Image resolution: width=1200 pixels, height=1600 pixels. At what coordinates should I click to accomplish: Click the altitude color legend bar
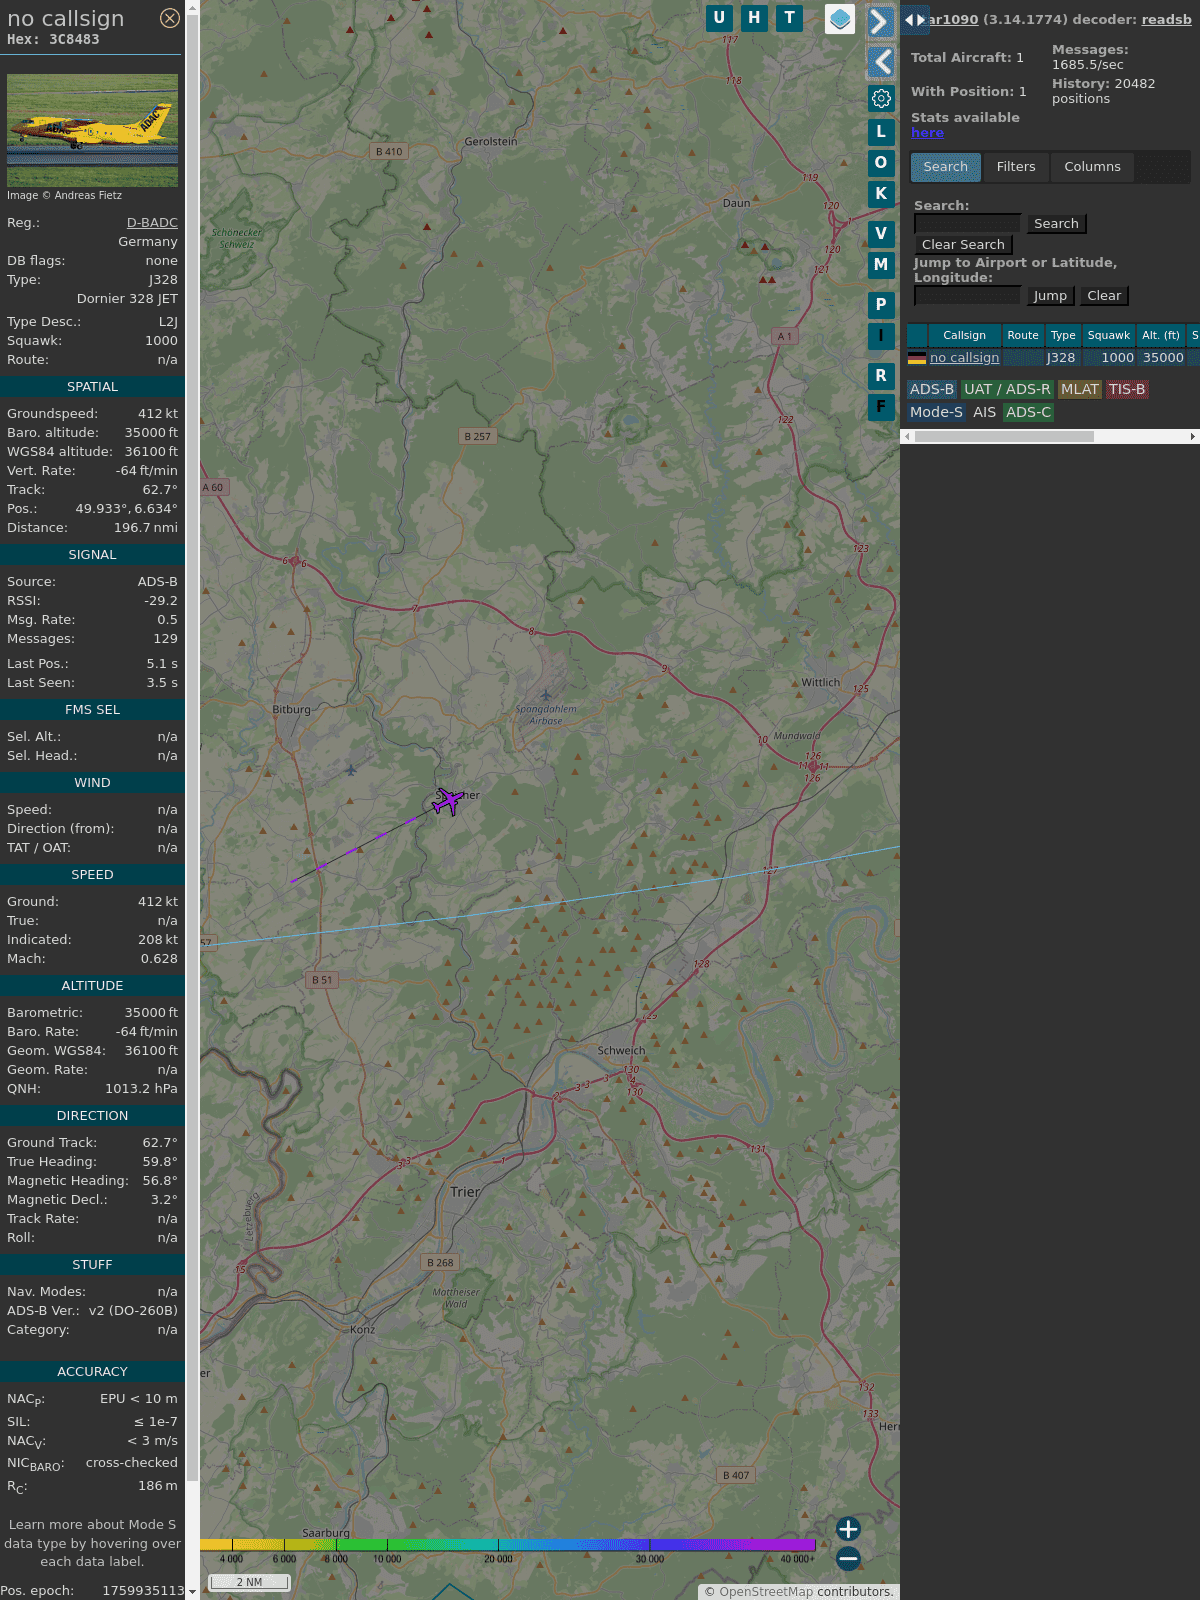pyautogui.click(x=508, y=1545)
